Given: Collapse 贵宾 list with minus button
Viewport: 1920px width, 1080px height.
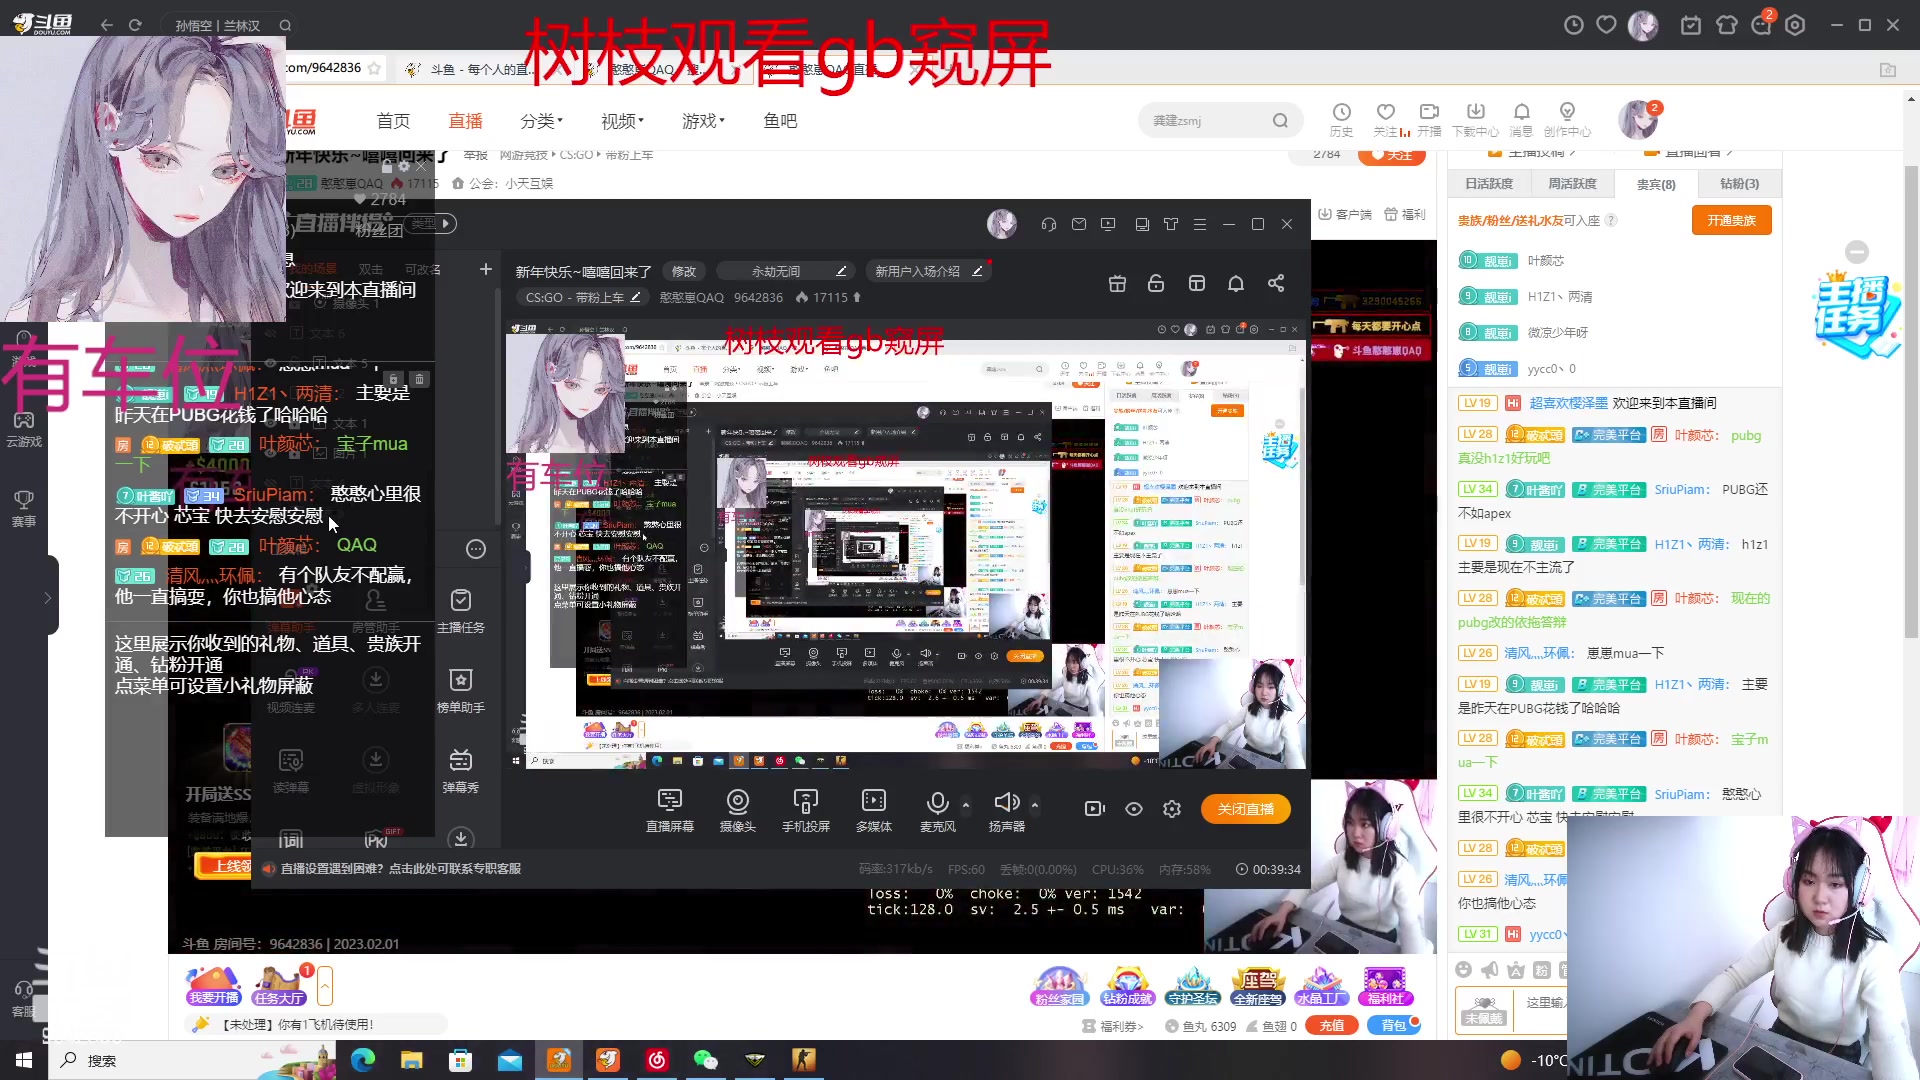Looking at the screenshot, I should click(x=1857, y=252).
